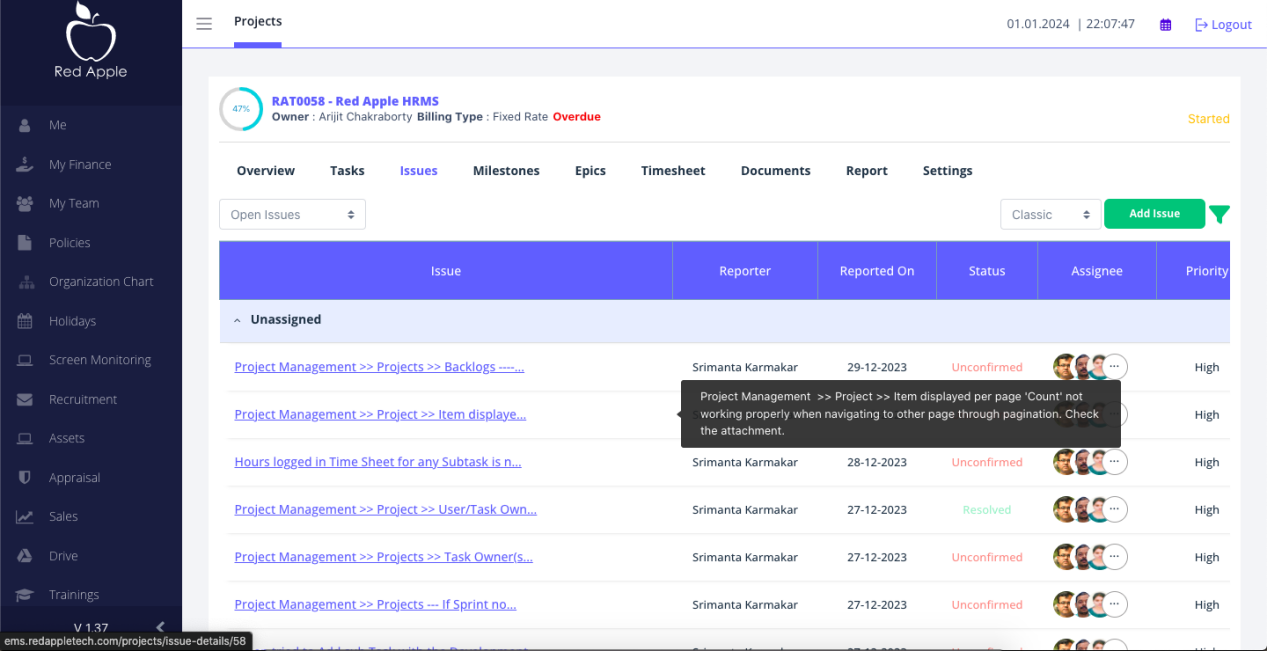Open the Report tab

tap(866, 171)
